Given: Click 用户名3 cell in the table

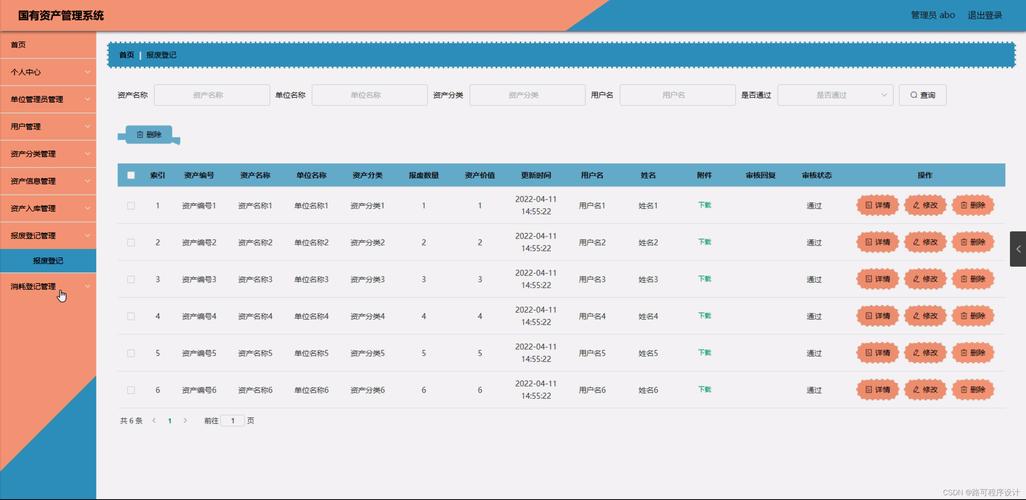Looking at the screenshot, I should (592, 279).
